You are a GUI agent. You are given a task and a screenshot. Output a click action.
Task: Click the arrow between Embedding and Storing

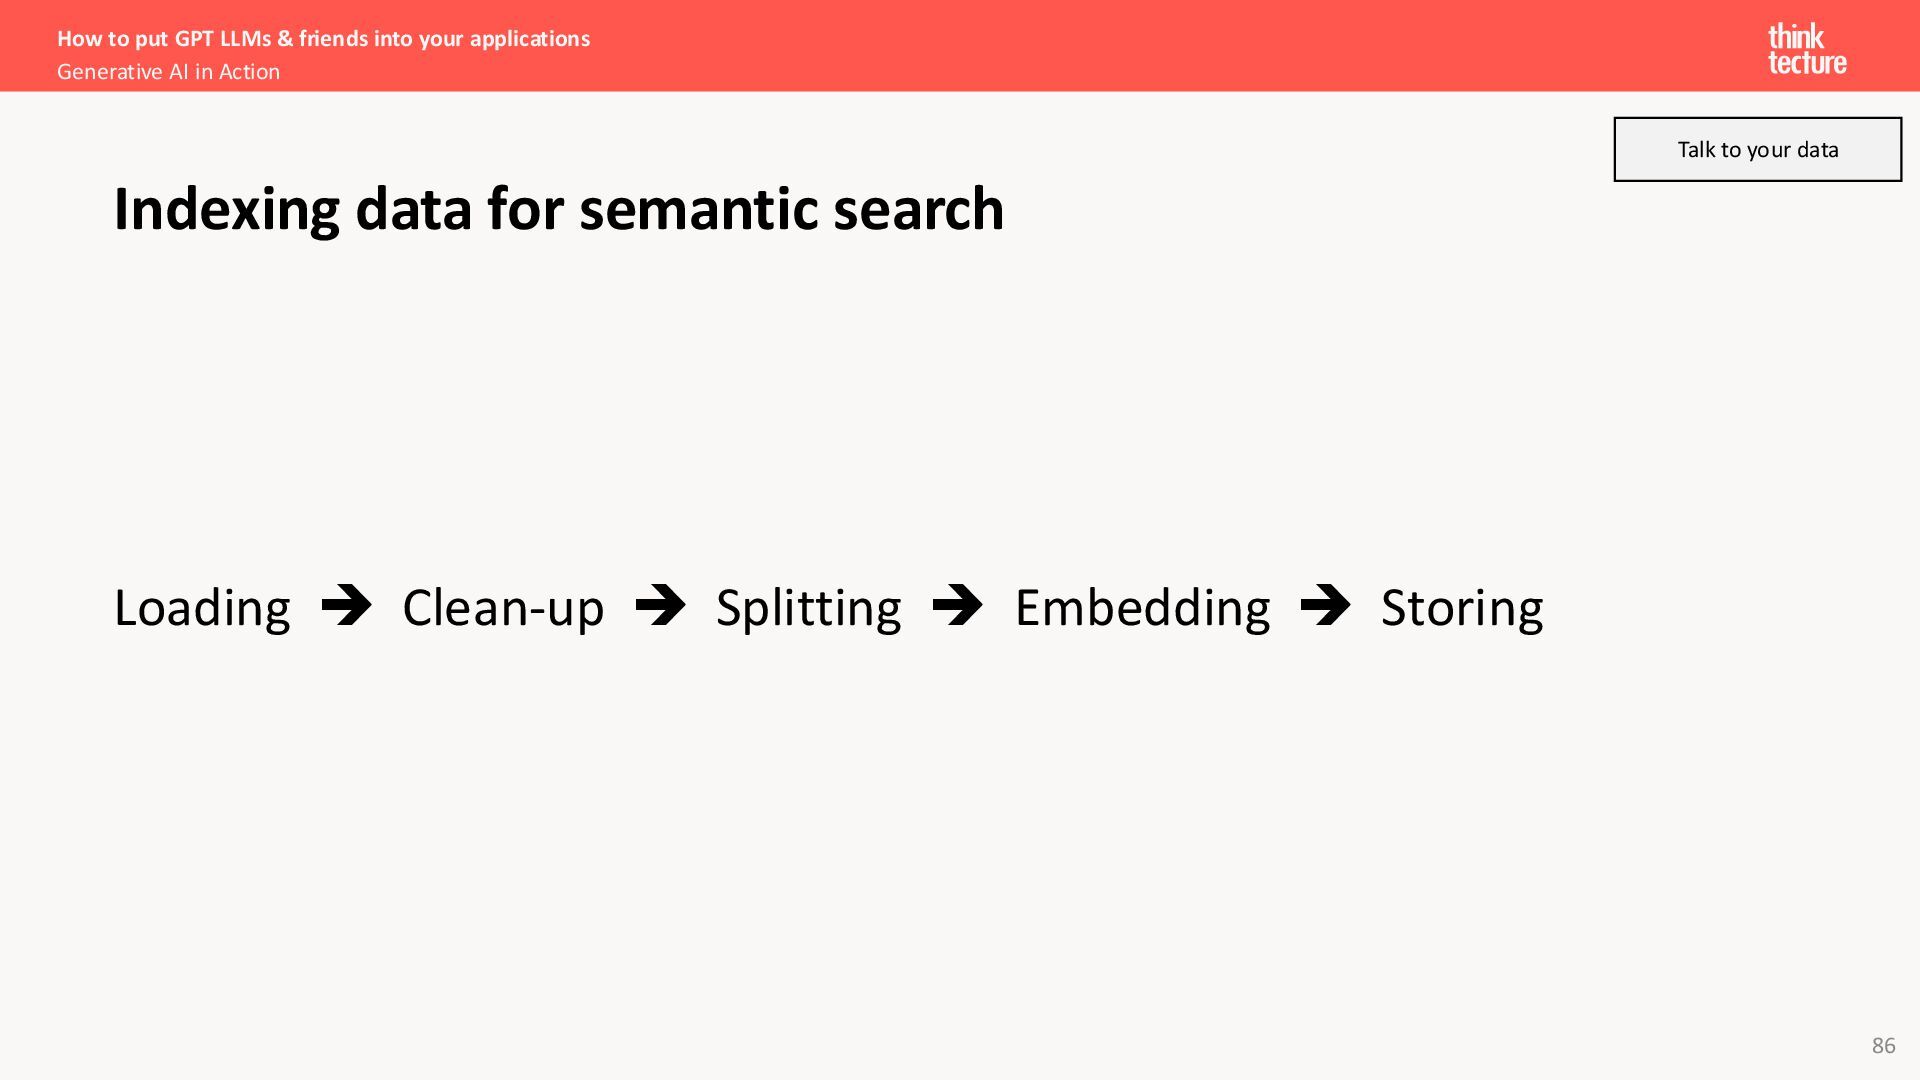tap(1326, 605)
